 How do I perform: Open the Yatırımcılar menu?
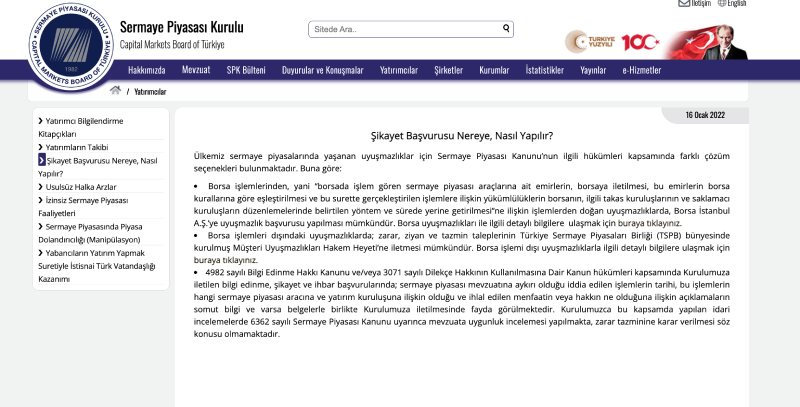(x=398, y=70)
